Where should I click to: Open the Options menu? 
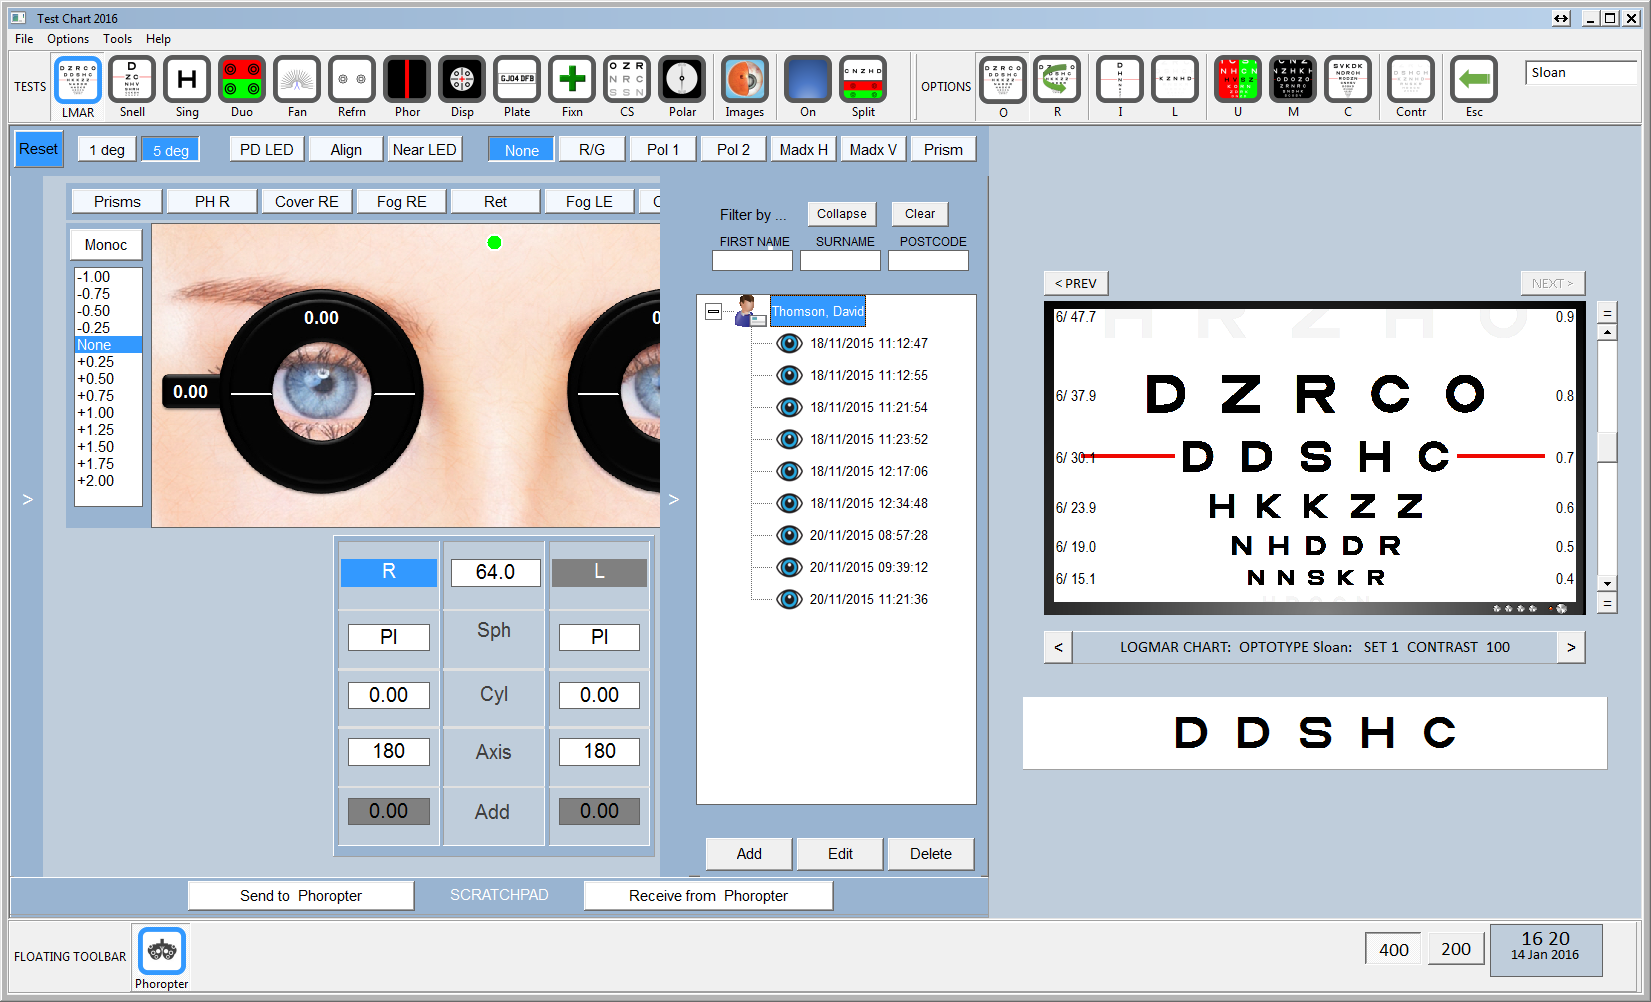pyautogui.click(x=68, y=39)
